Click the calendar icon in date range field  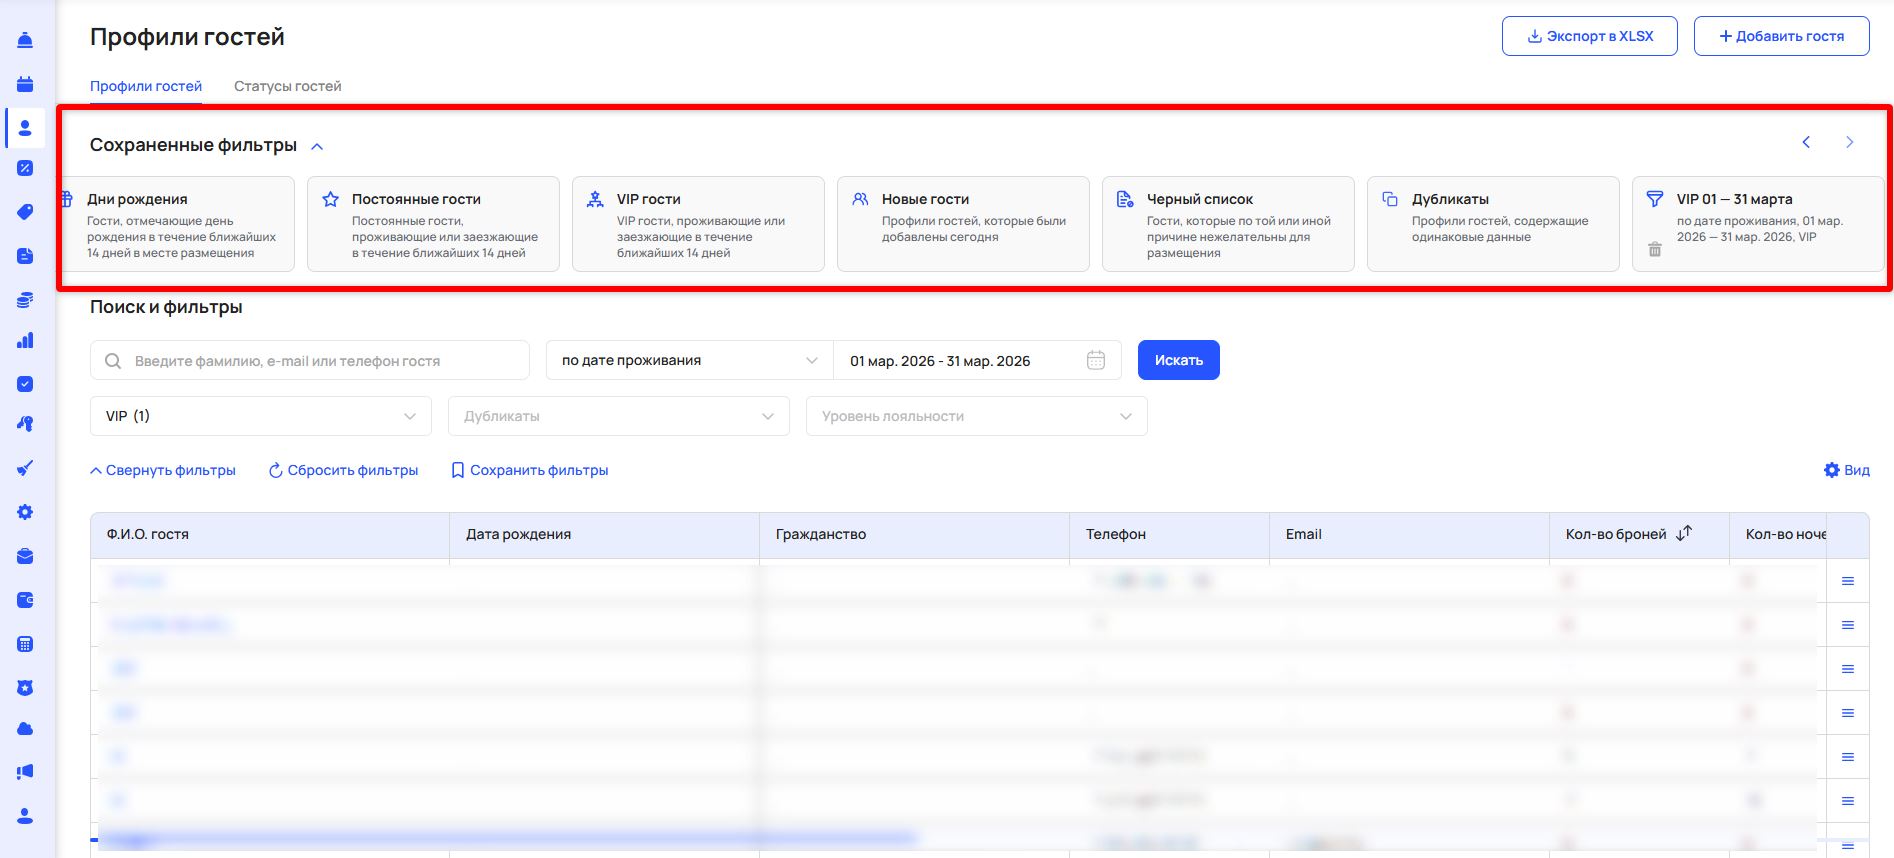[x=1096, y=361]
